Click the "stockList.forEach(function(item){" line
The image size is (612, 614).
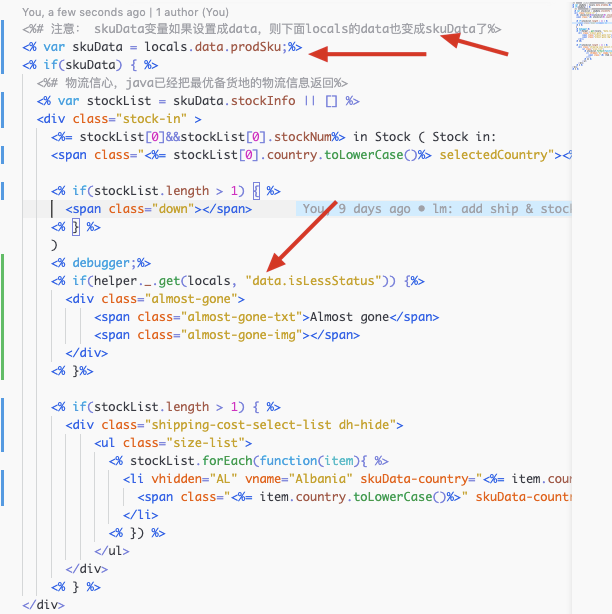249,461
